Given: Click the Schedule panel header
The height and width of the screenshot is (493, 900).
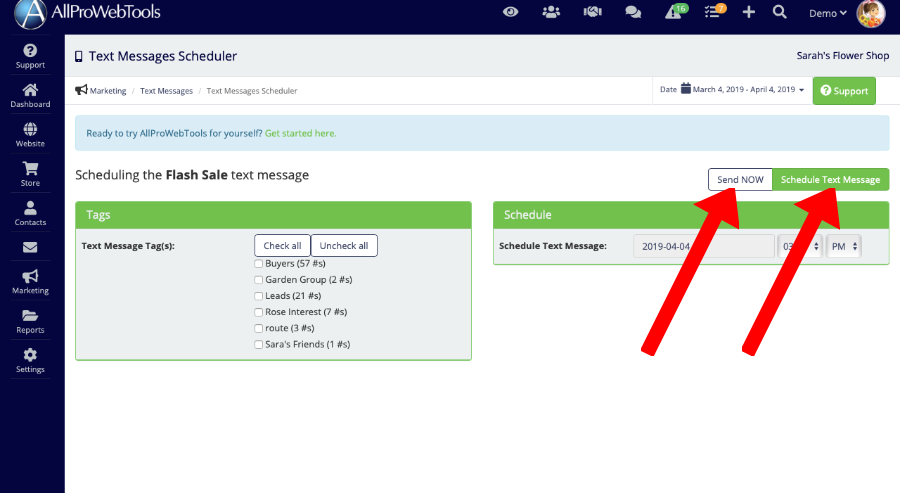Looking at the screenshot, I should [691, 215].
